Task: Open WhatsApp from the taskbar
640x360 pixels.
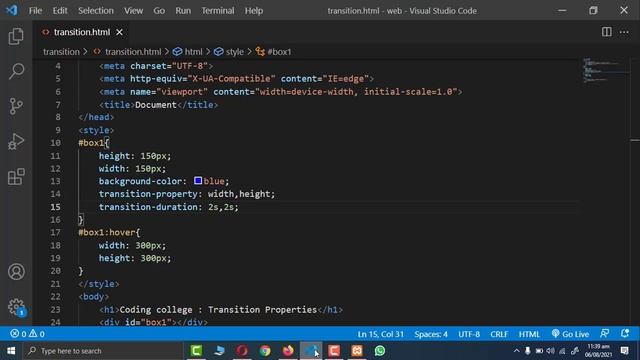Action: coord(380,351)
